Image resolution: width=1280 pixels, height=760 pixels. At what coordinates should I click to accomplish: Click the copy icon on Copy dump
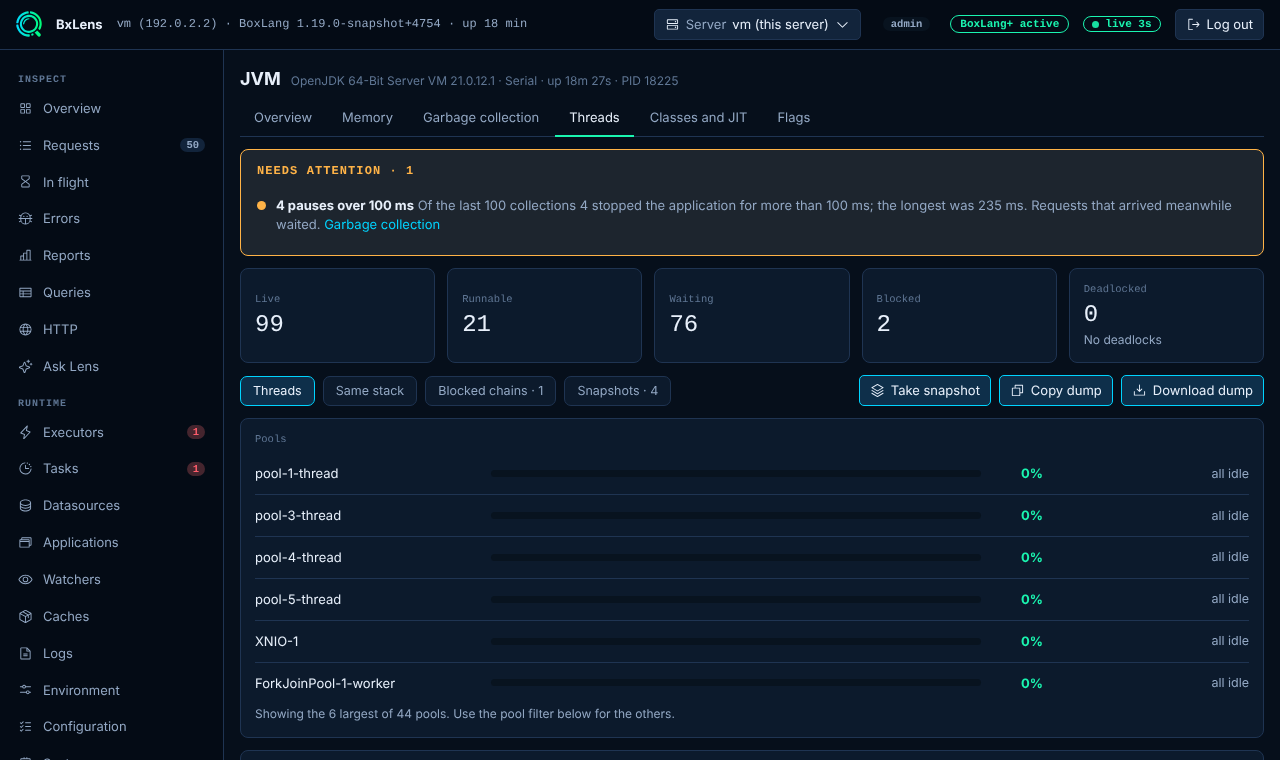pos(1017,390)
